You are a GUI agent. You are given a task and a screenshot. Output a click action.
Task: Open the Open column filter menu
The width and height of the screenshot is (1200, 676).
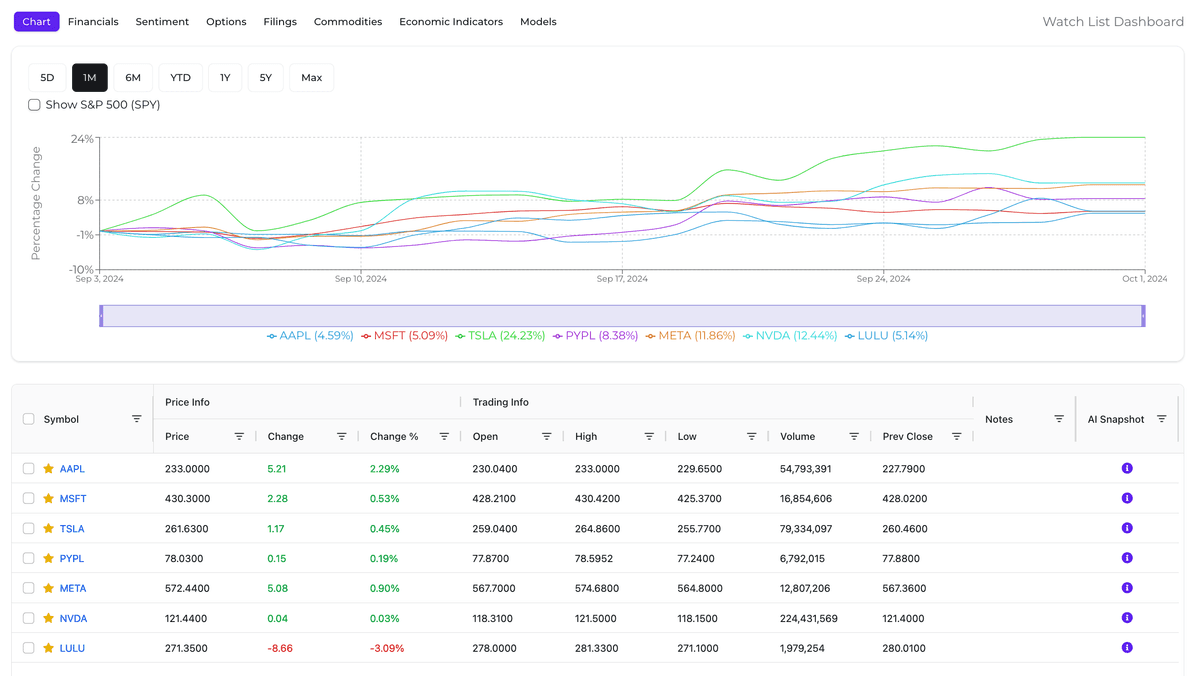(x=547, y=436)
